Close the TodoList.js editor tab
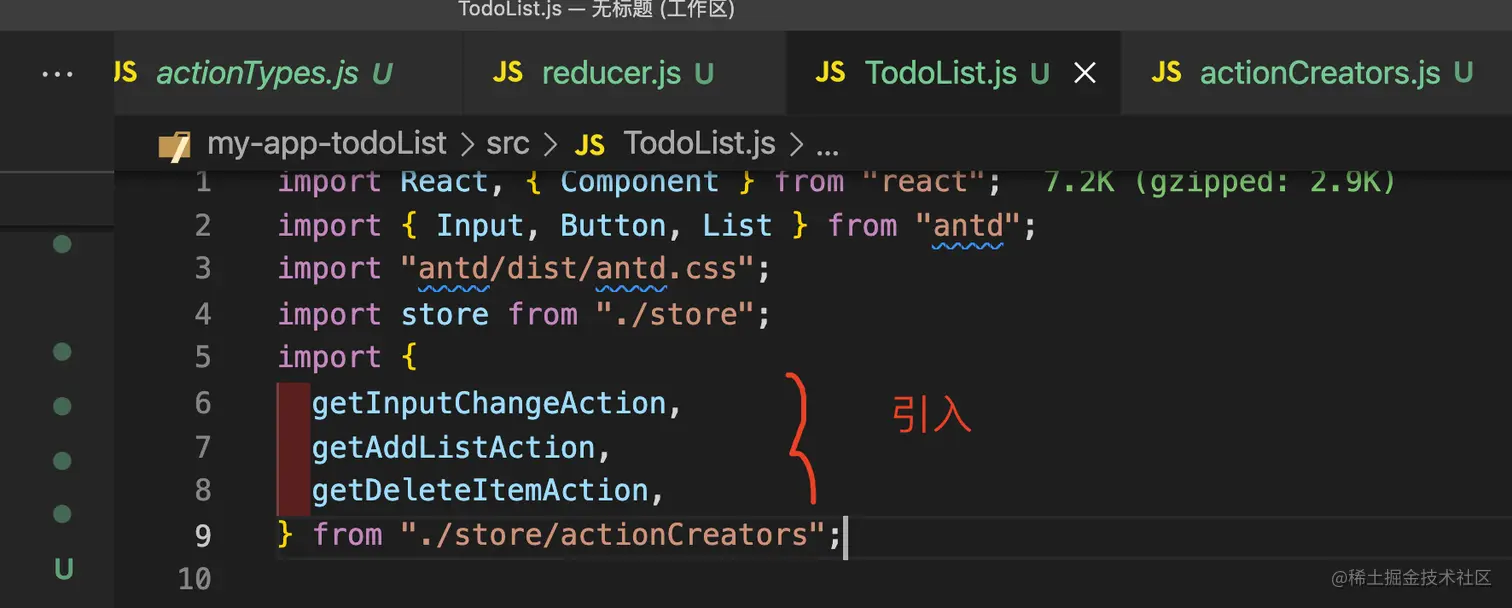1512x608 pixels. pos(1084,73)
